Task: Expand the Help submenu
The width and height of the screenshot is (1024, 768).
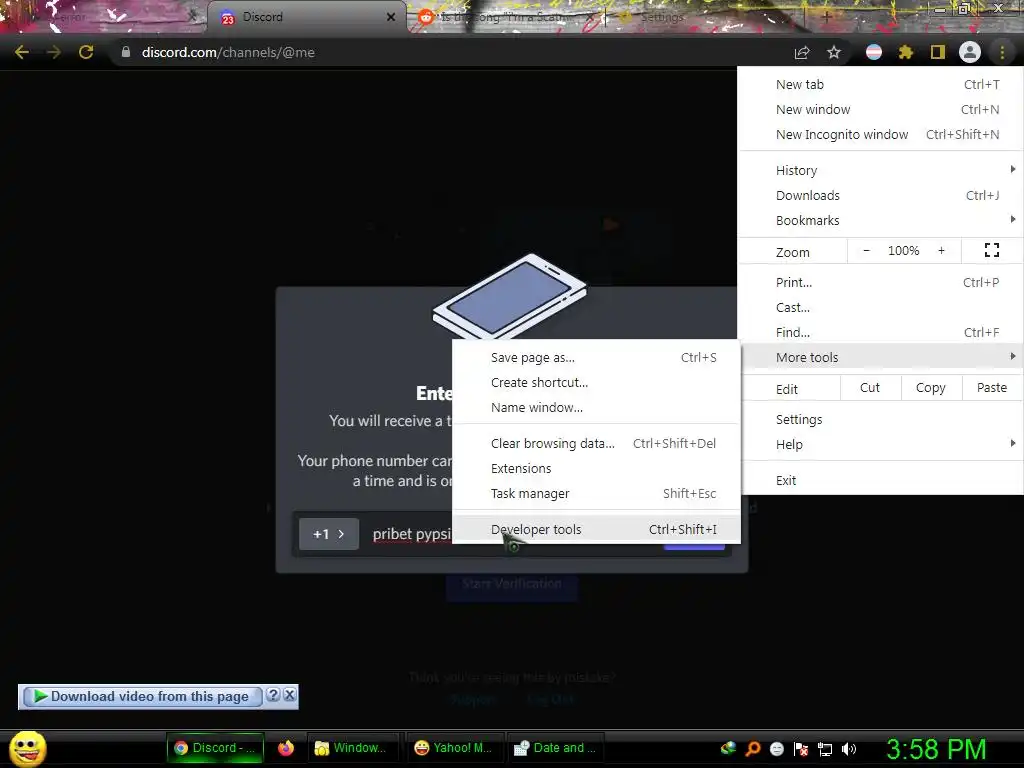Action: click(x=881, y=445)
